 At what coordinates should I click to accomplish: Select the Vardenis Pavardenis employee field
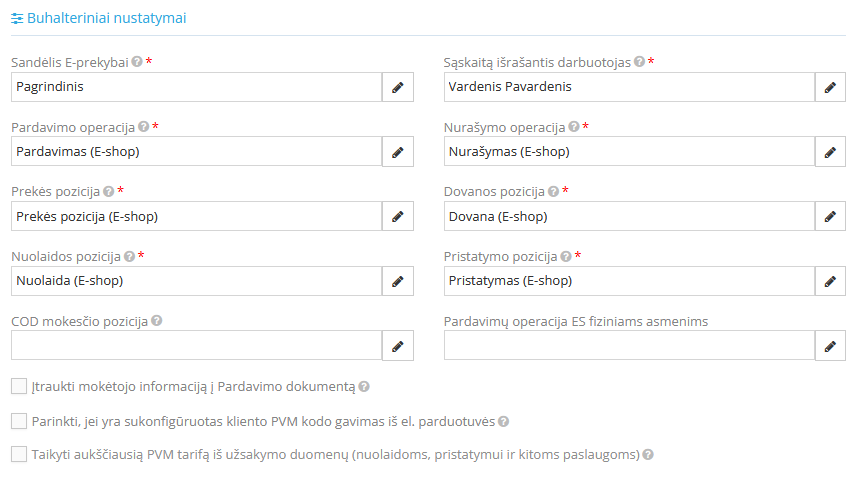[x=629, y=87]
